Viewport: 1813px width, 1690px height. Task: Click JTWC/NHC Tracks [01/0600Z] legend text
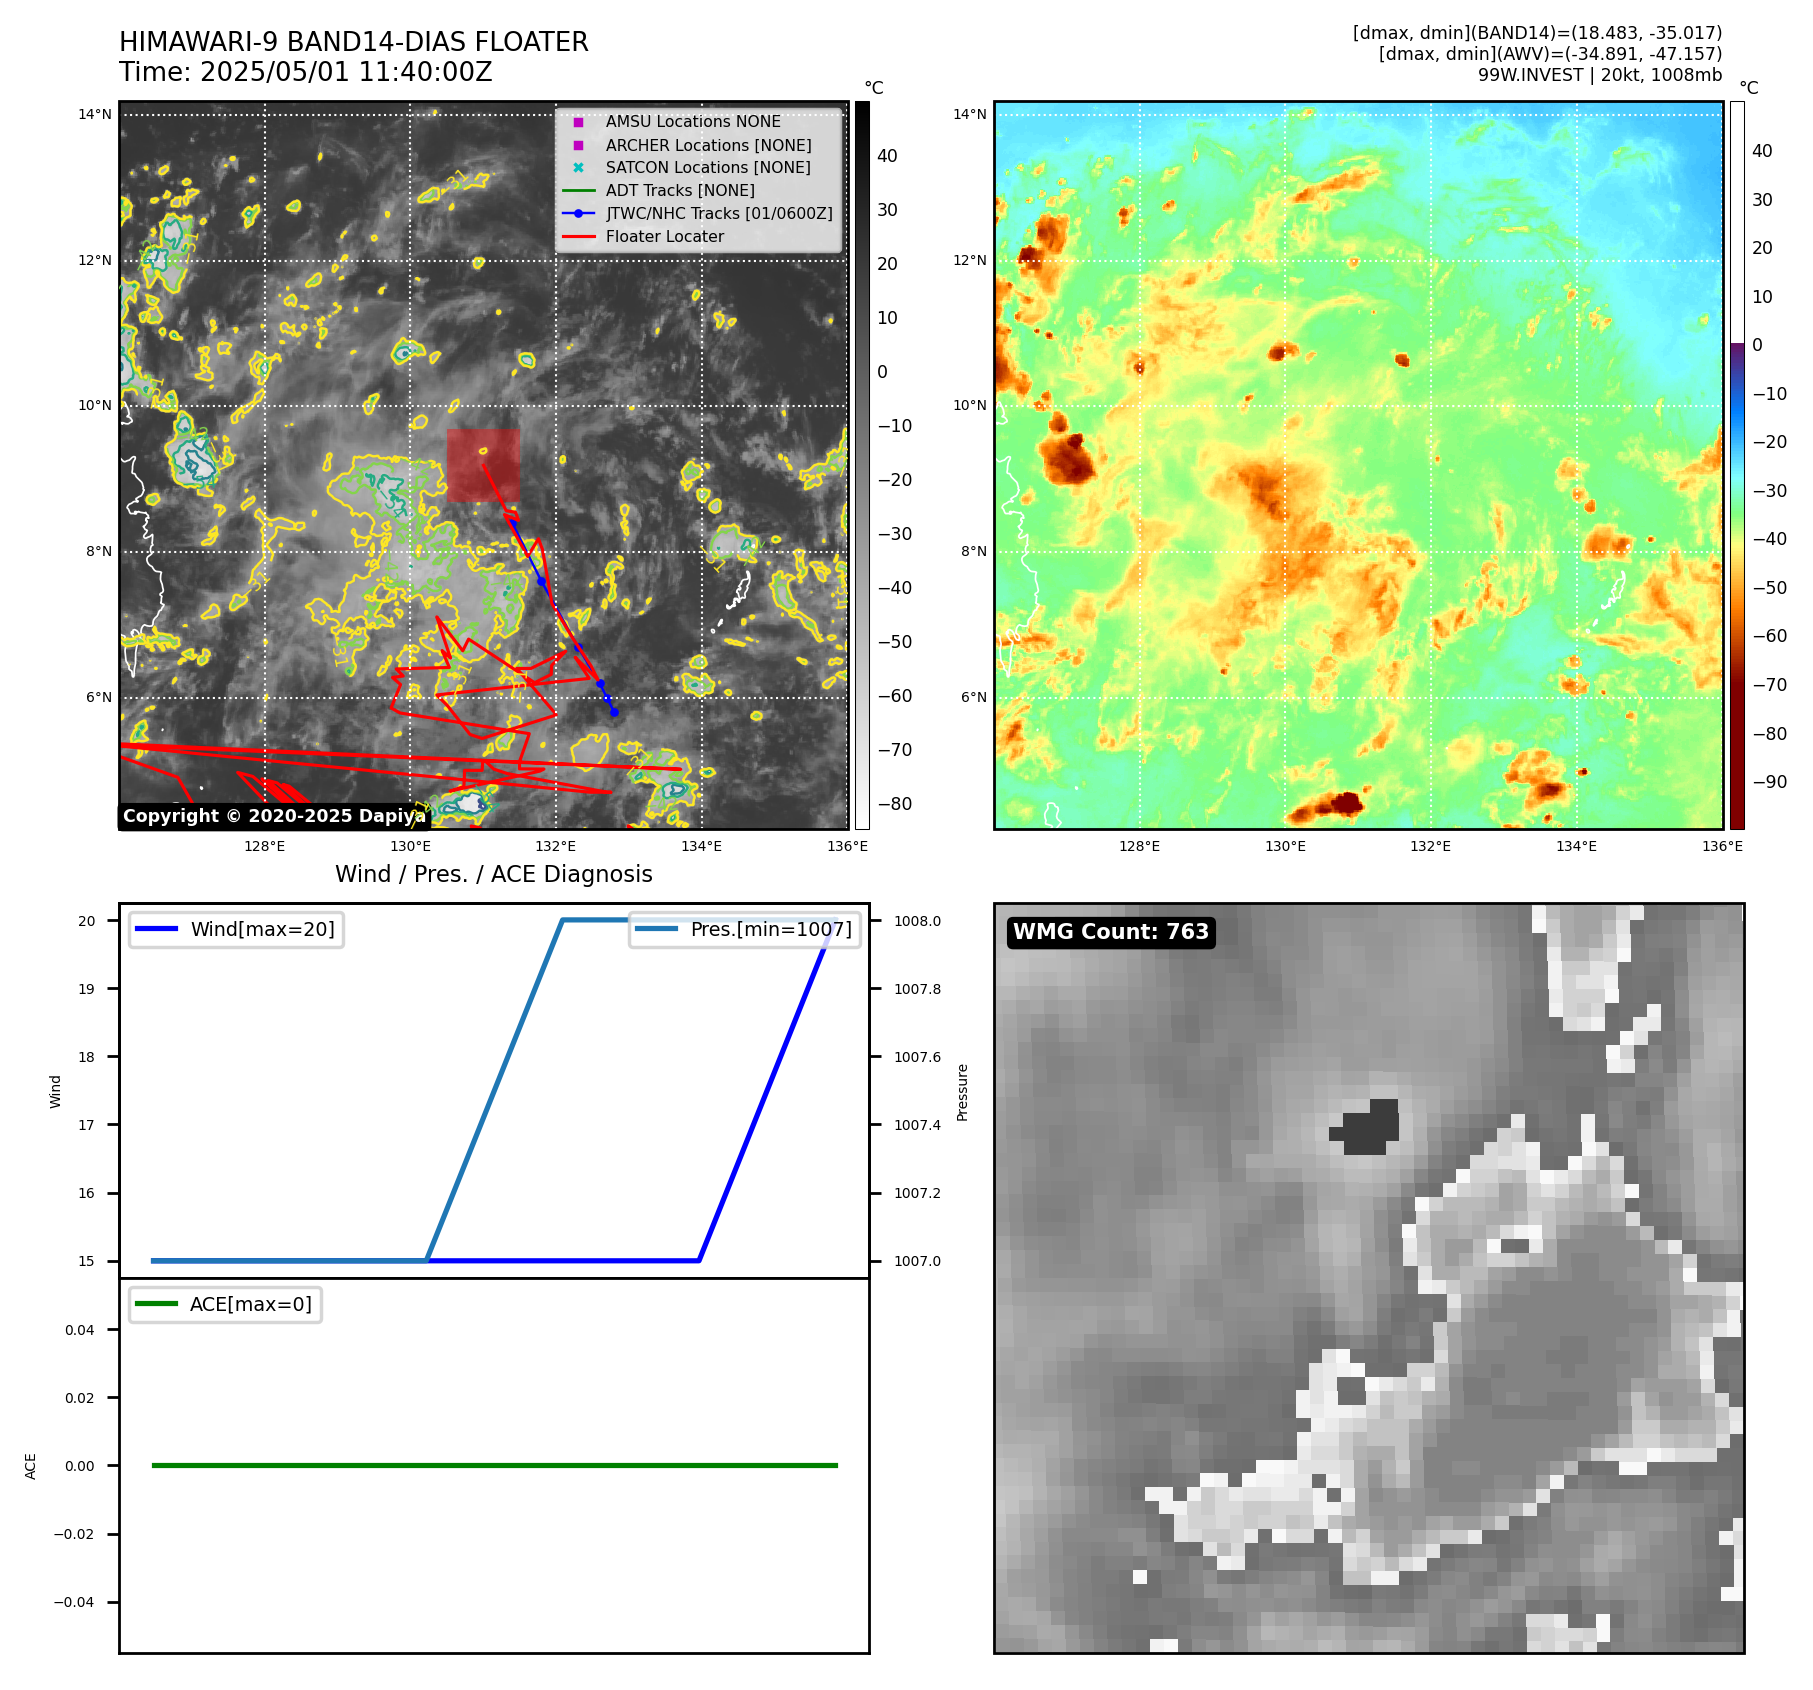point(719,213)
